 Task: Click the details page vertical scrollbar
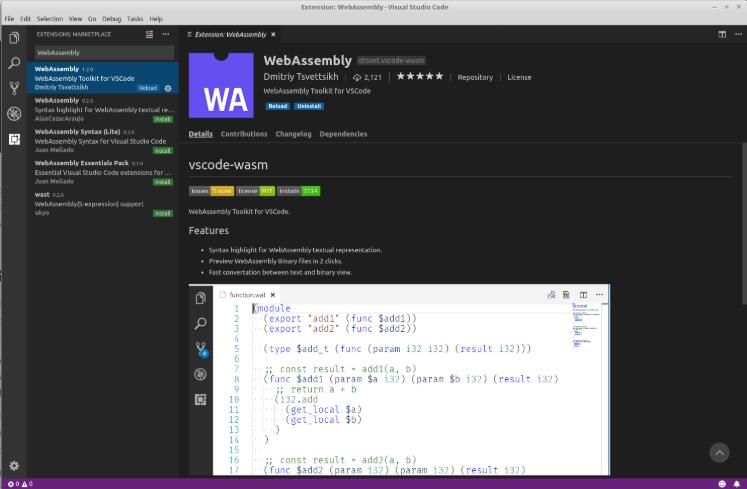pos(744,224)
